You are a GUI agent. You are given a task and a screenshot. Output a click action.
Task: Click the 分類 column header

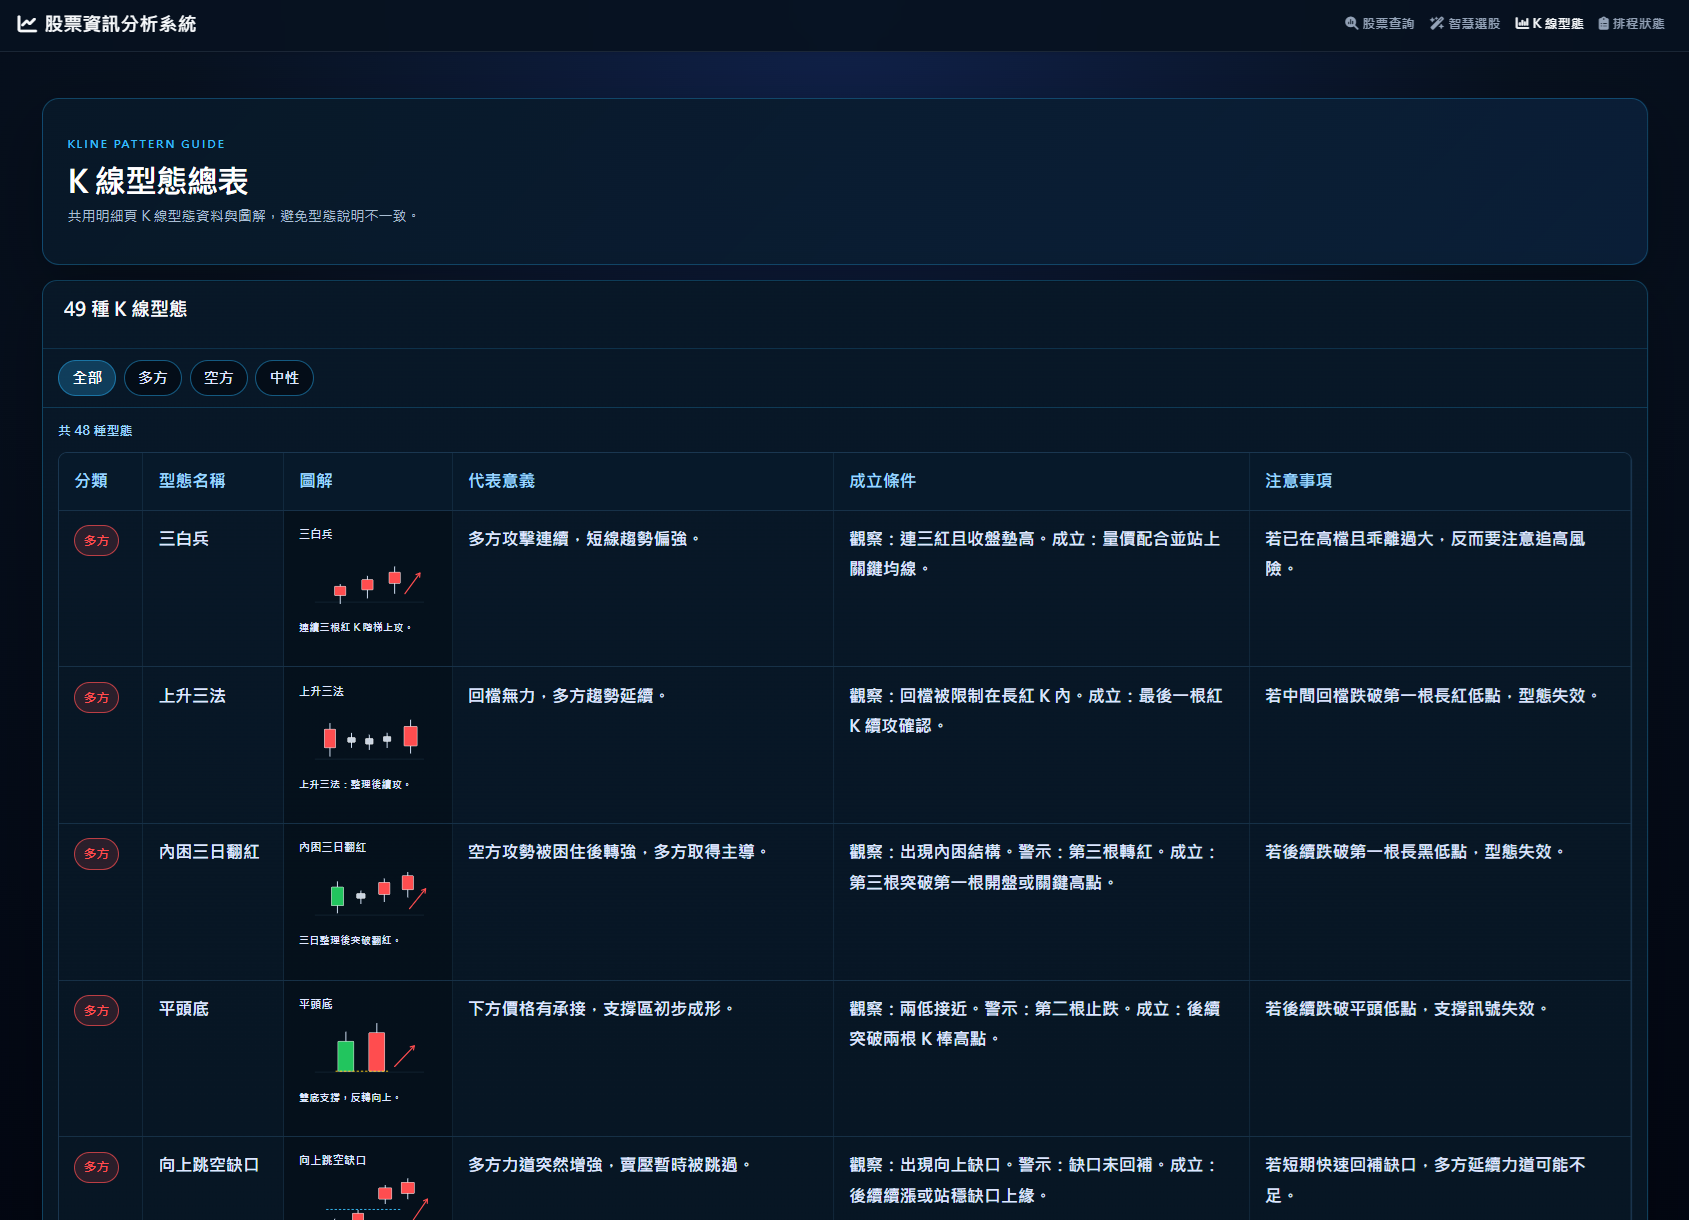pos(91,481)
